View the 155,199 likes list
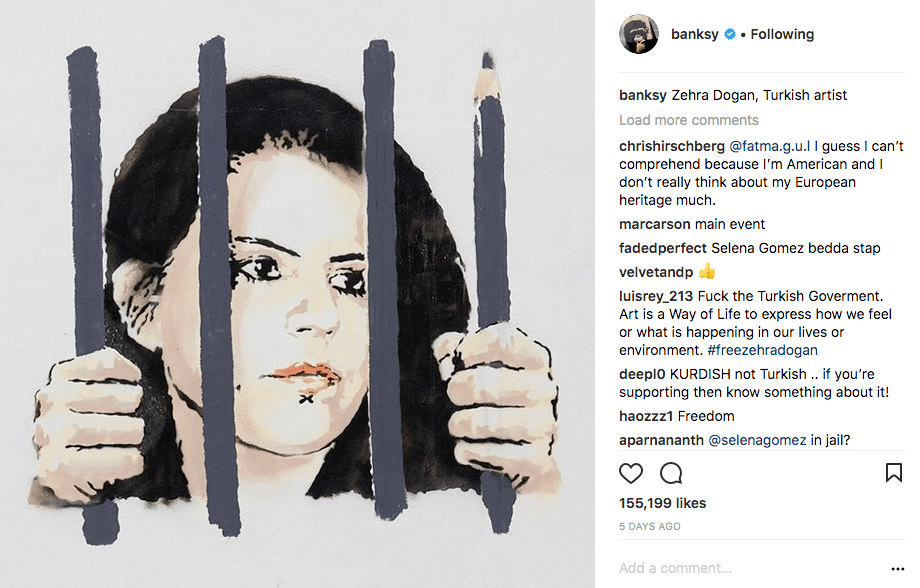Viewport: 920px width, 588px height. [662, 503]
